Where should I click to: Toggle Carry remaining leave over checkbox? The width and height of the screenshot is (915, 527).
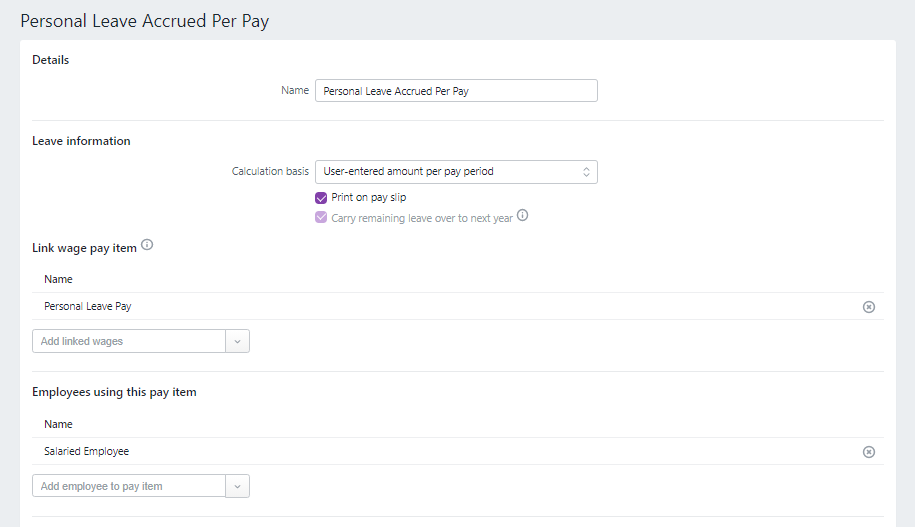click(x=321, y=217)
